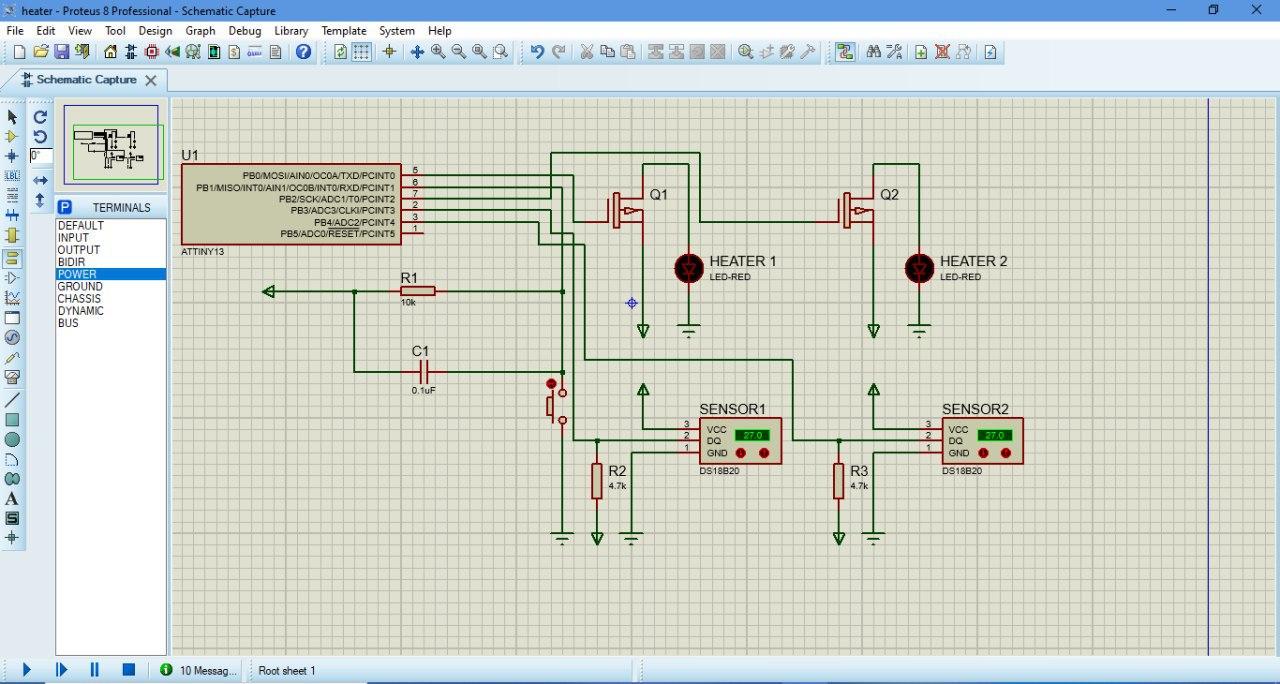Click the push button switch component
Viewport: 1280px width, 684px height.
click(x=555, y=402)
